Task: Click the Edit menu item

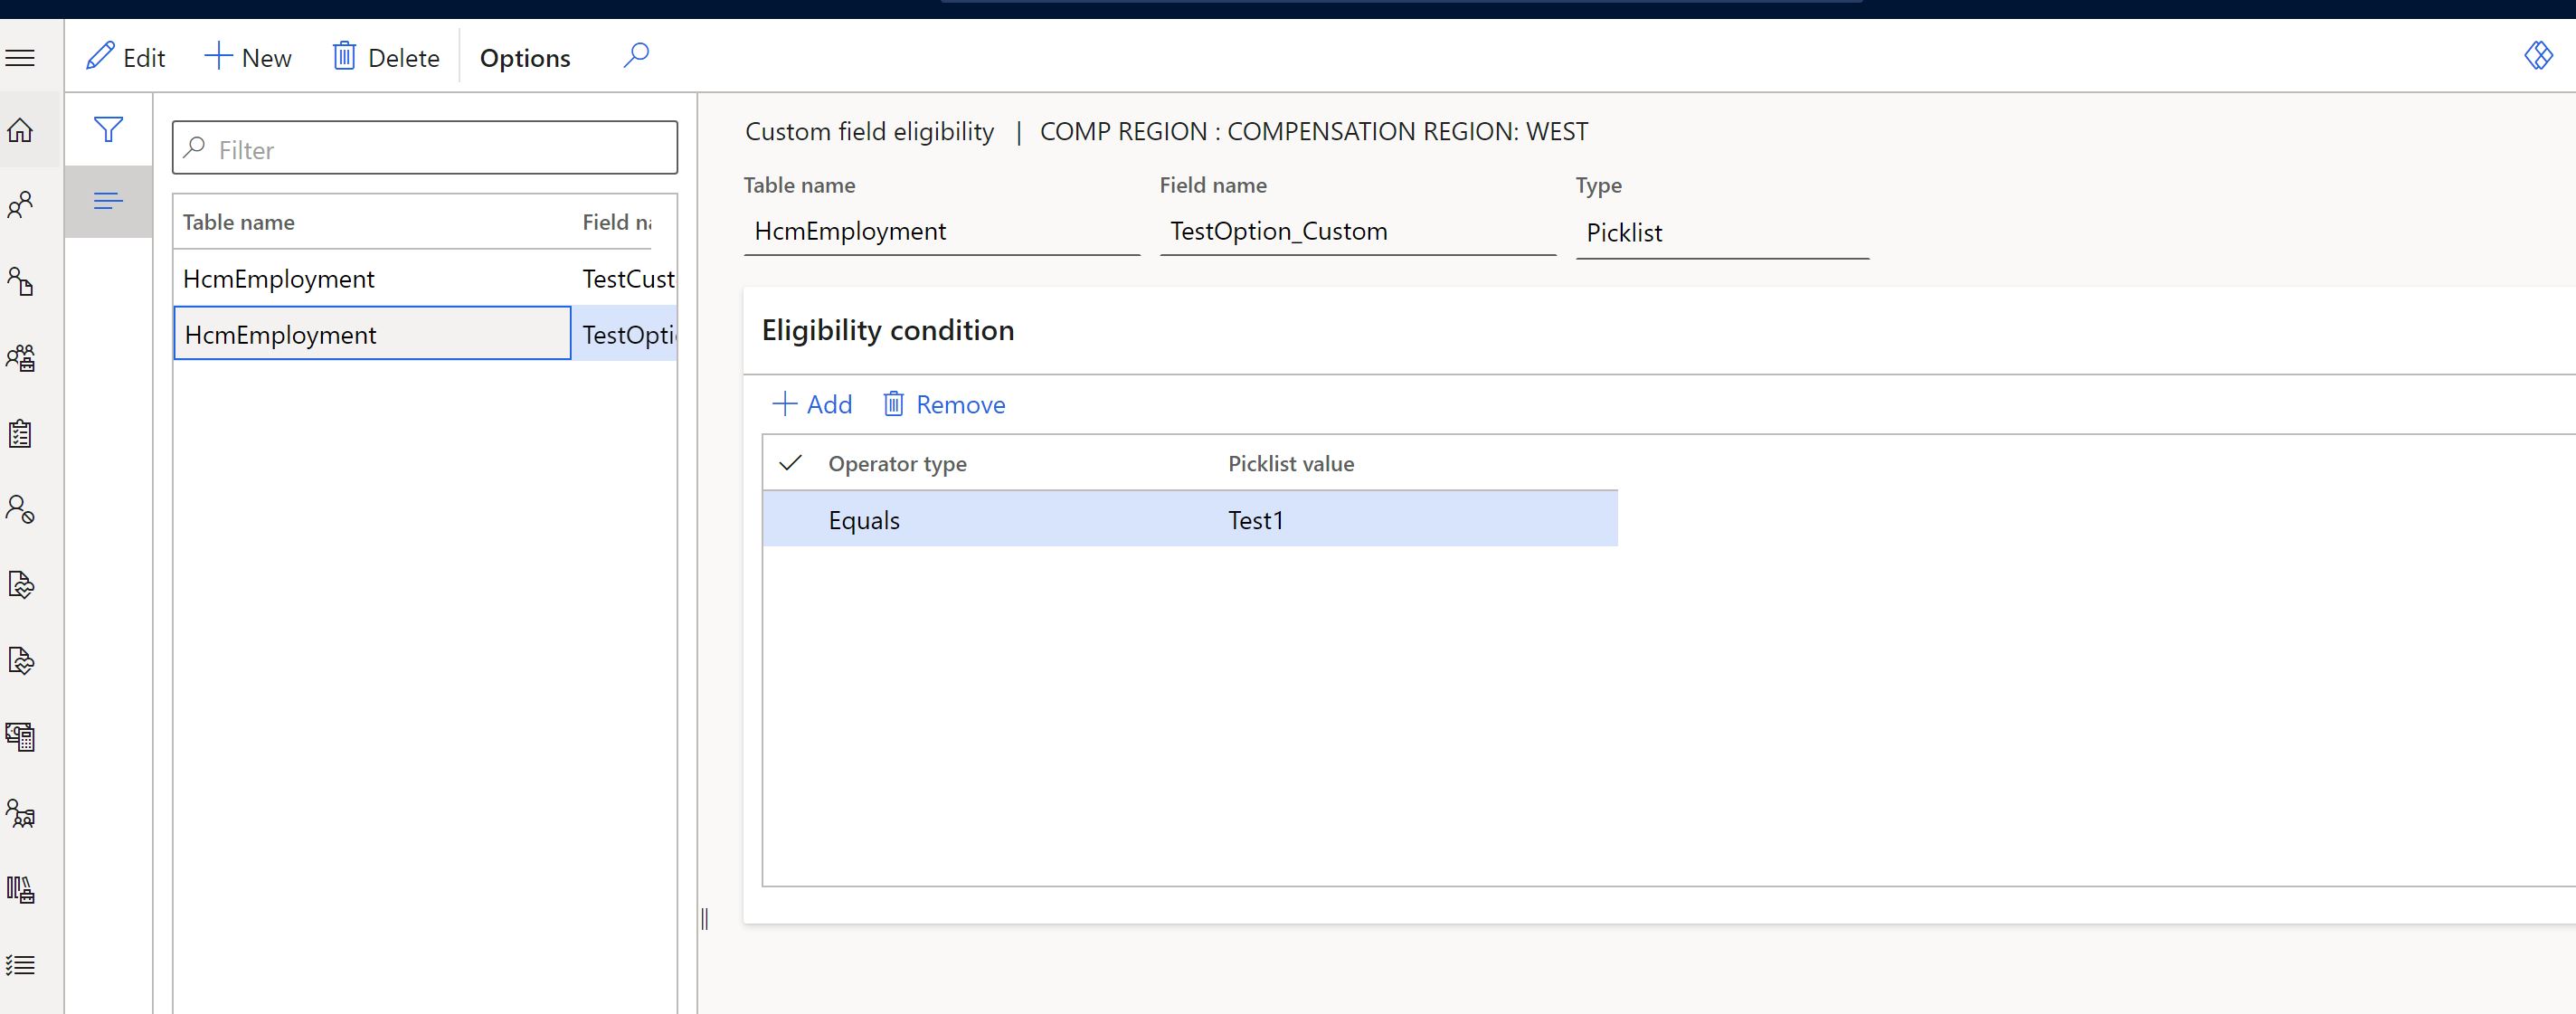Action: [x=127, y=58]
